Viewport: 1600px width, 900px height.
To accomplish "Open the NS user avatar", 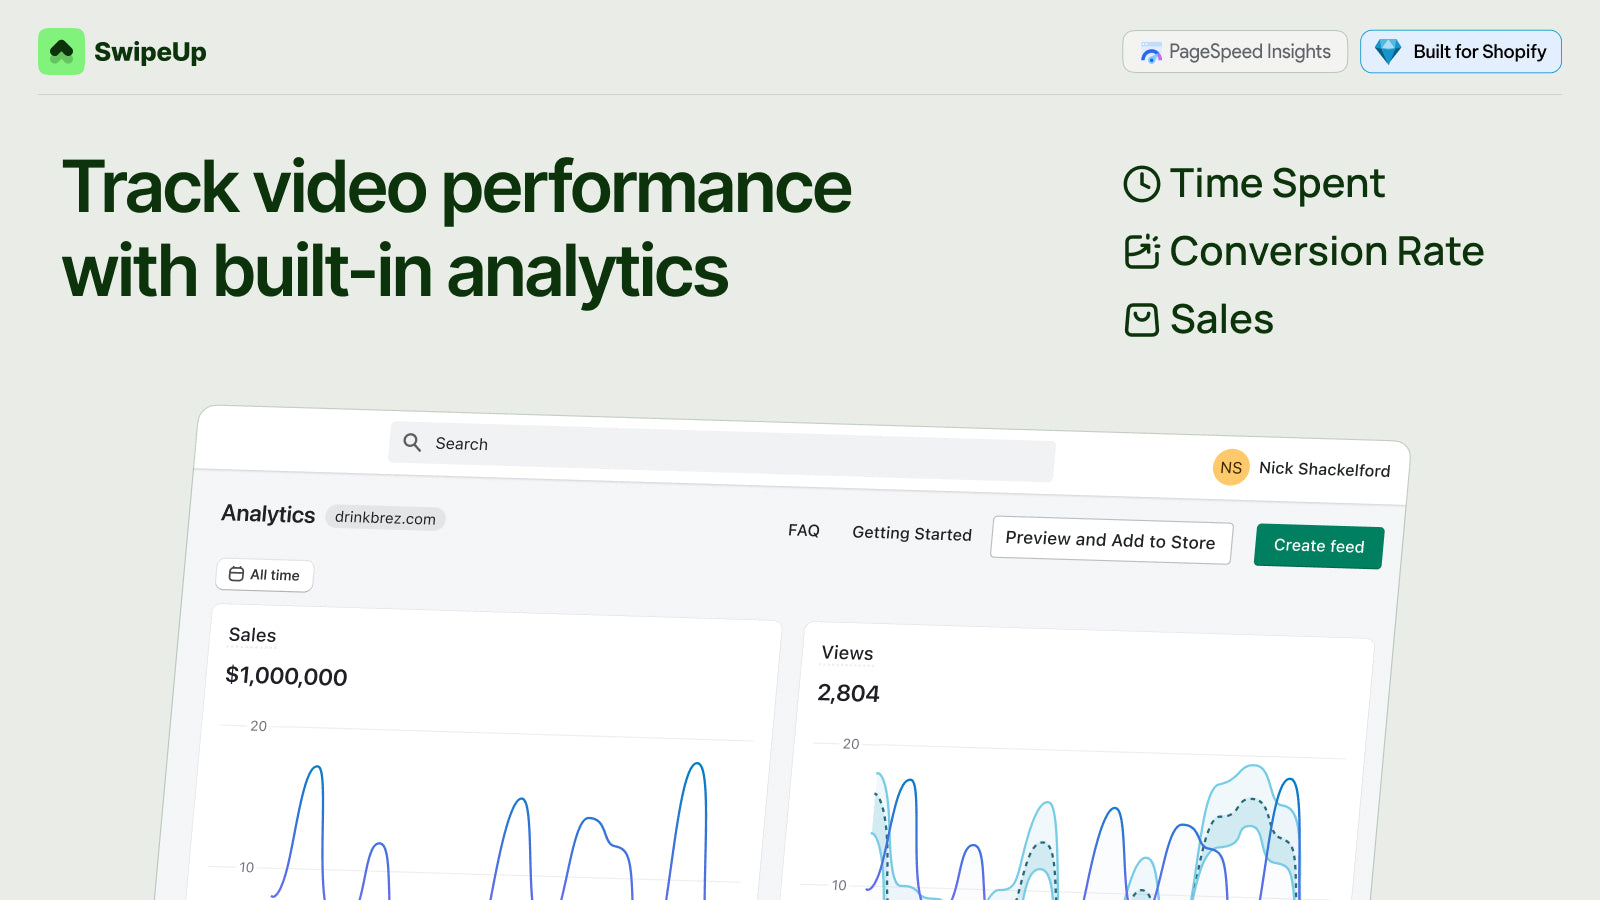I will coord(1231,467).
